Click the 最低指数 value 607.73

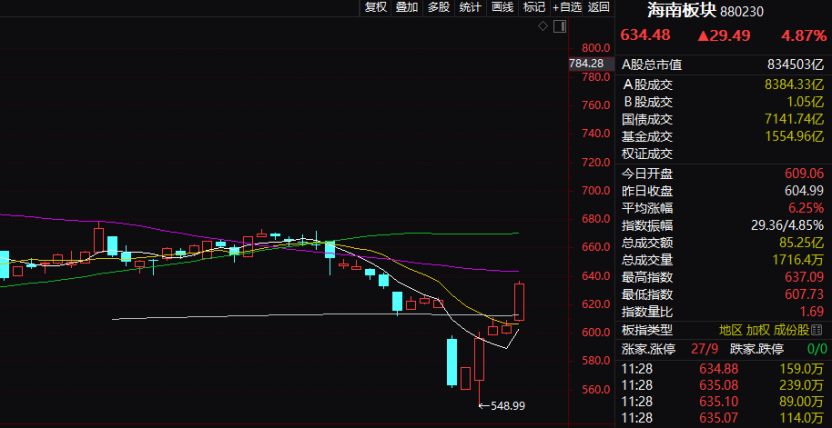click(x=804, y=294)
